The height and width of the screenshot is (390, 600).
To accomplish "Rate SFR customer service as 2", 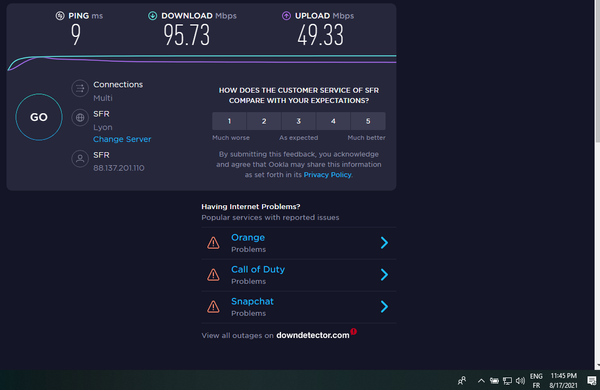I will click(x=264, y=121).
